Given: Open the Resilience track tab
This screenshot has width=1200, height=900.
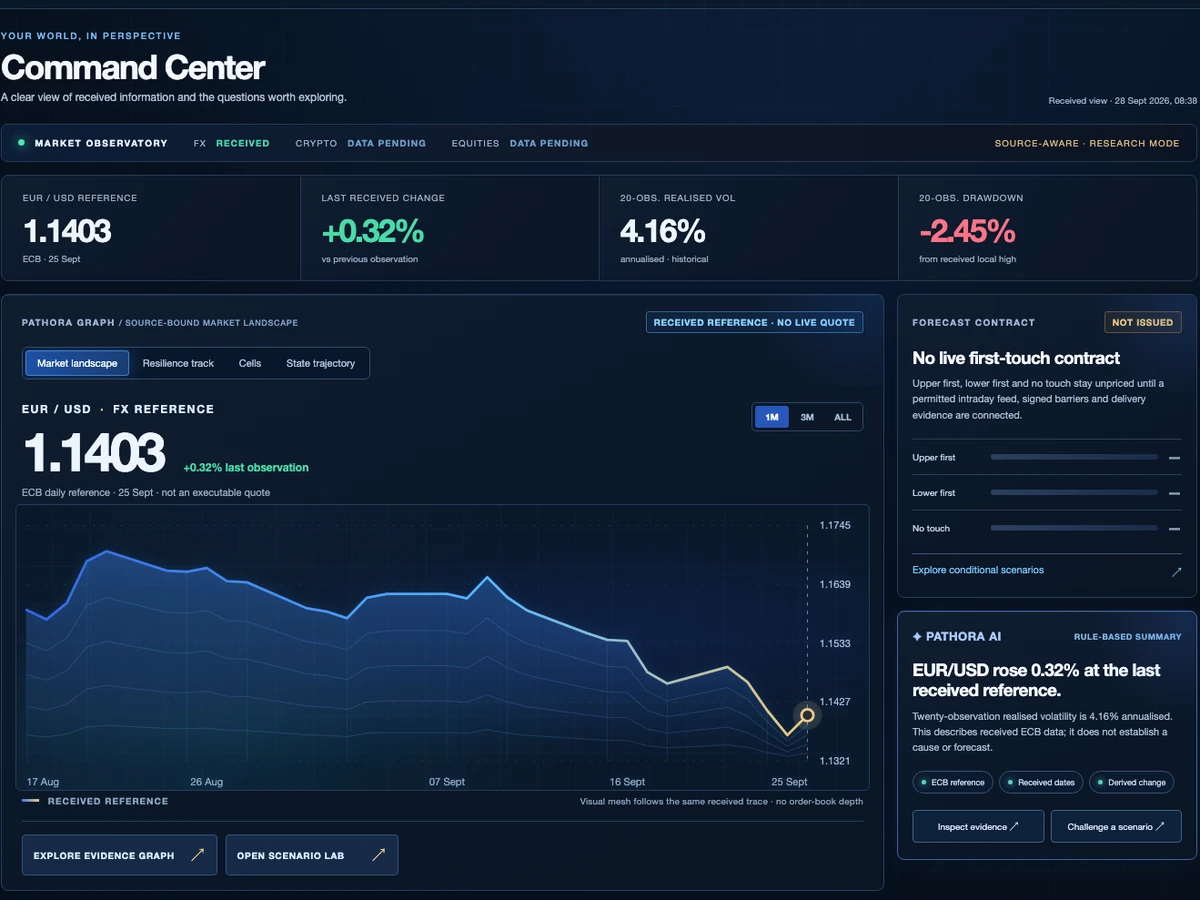Looking at the screenshot, I should (x=178, y=363).
